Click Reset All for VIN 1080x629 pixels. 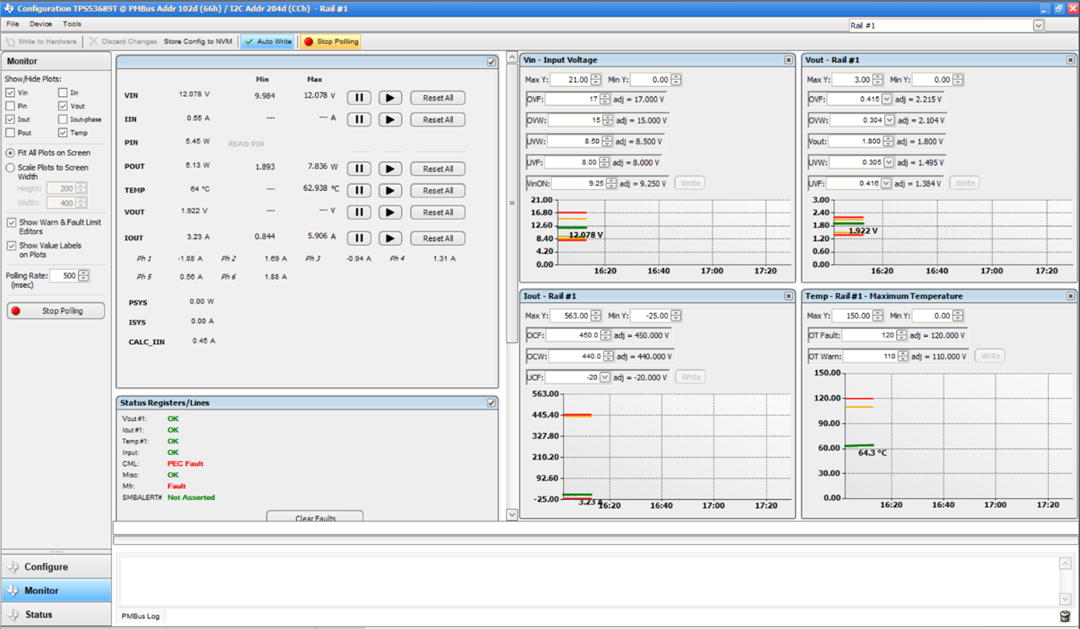437,98
